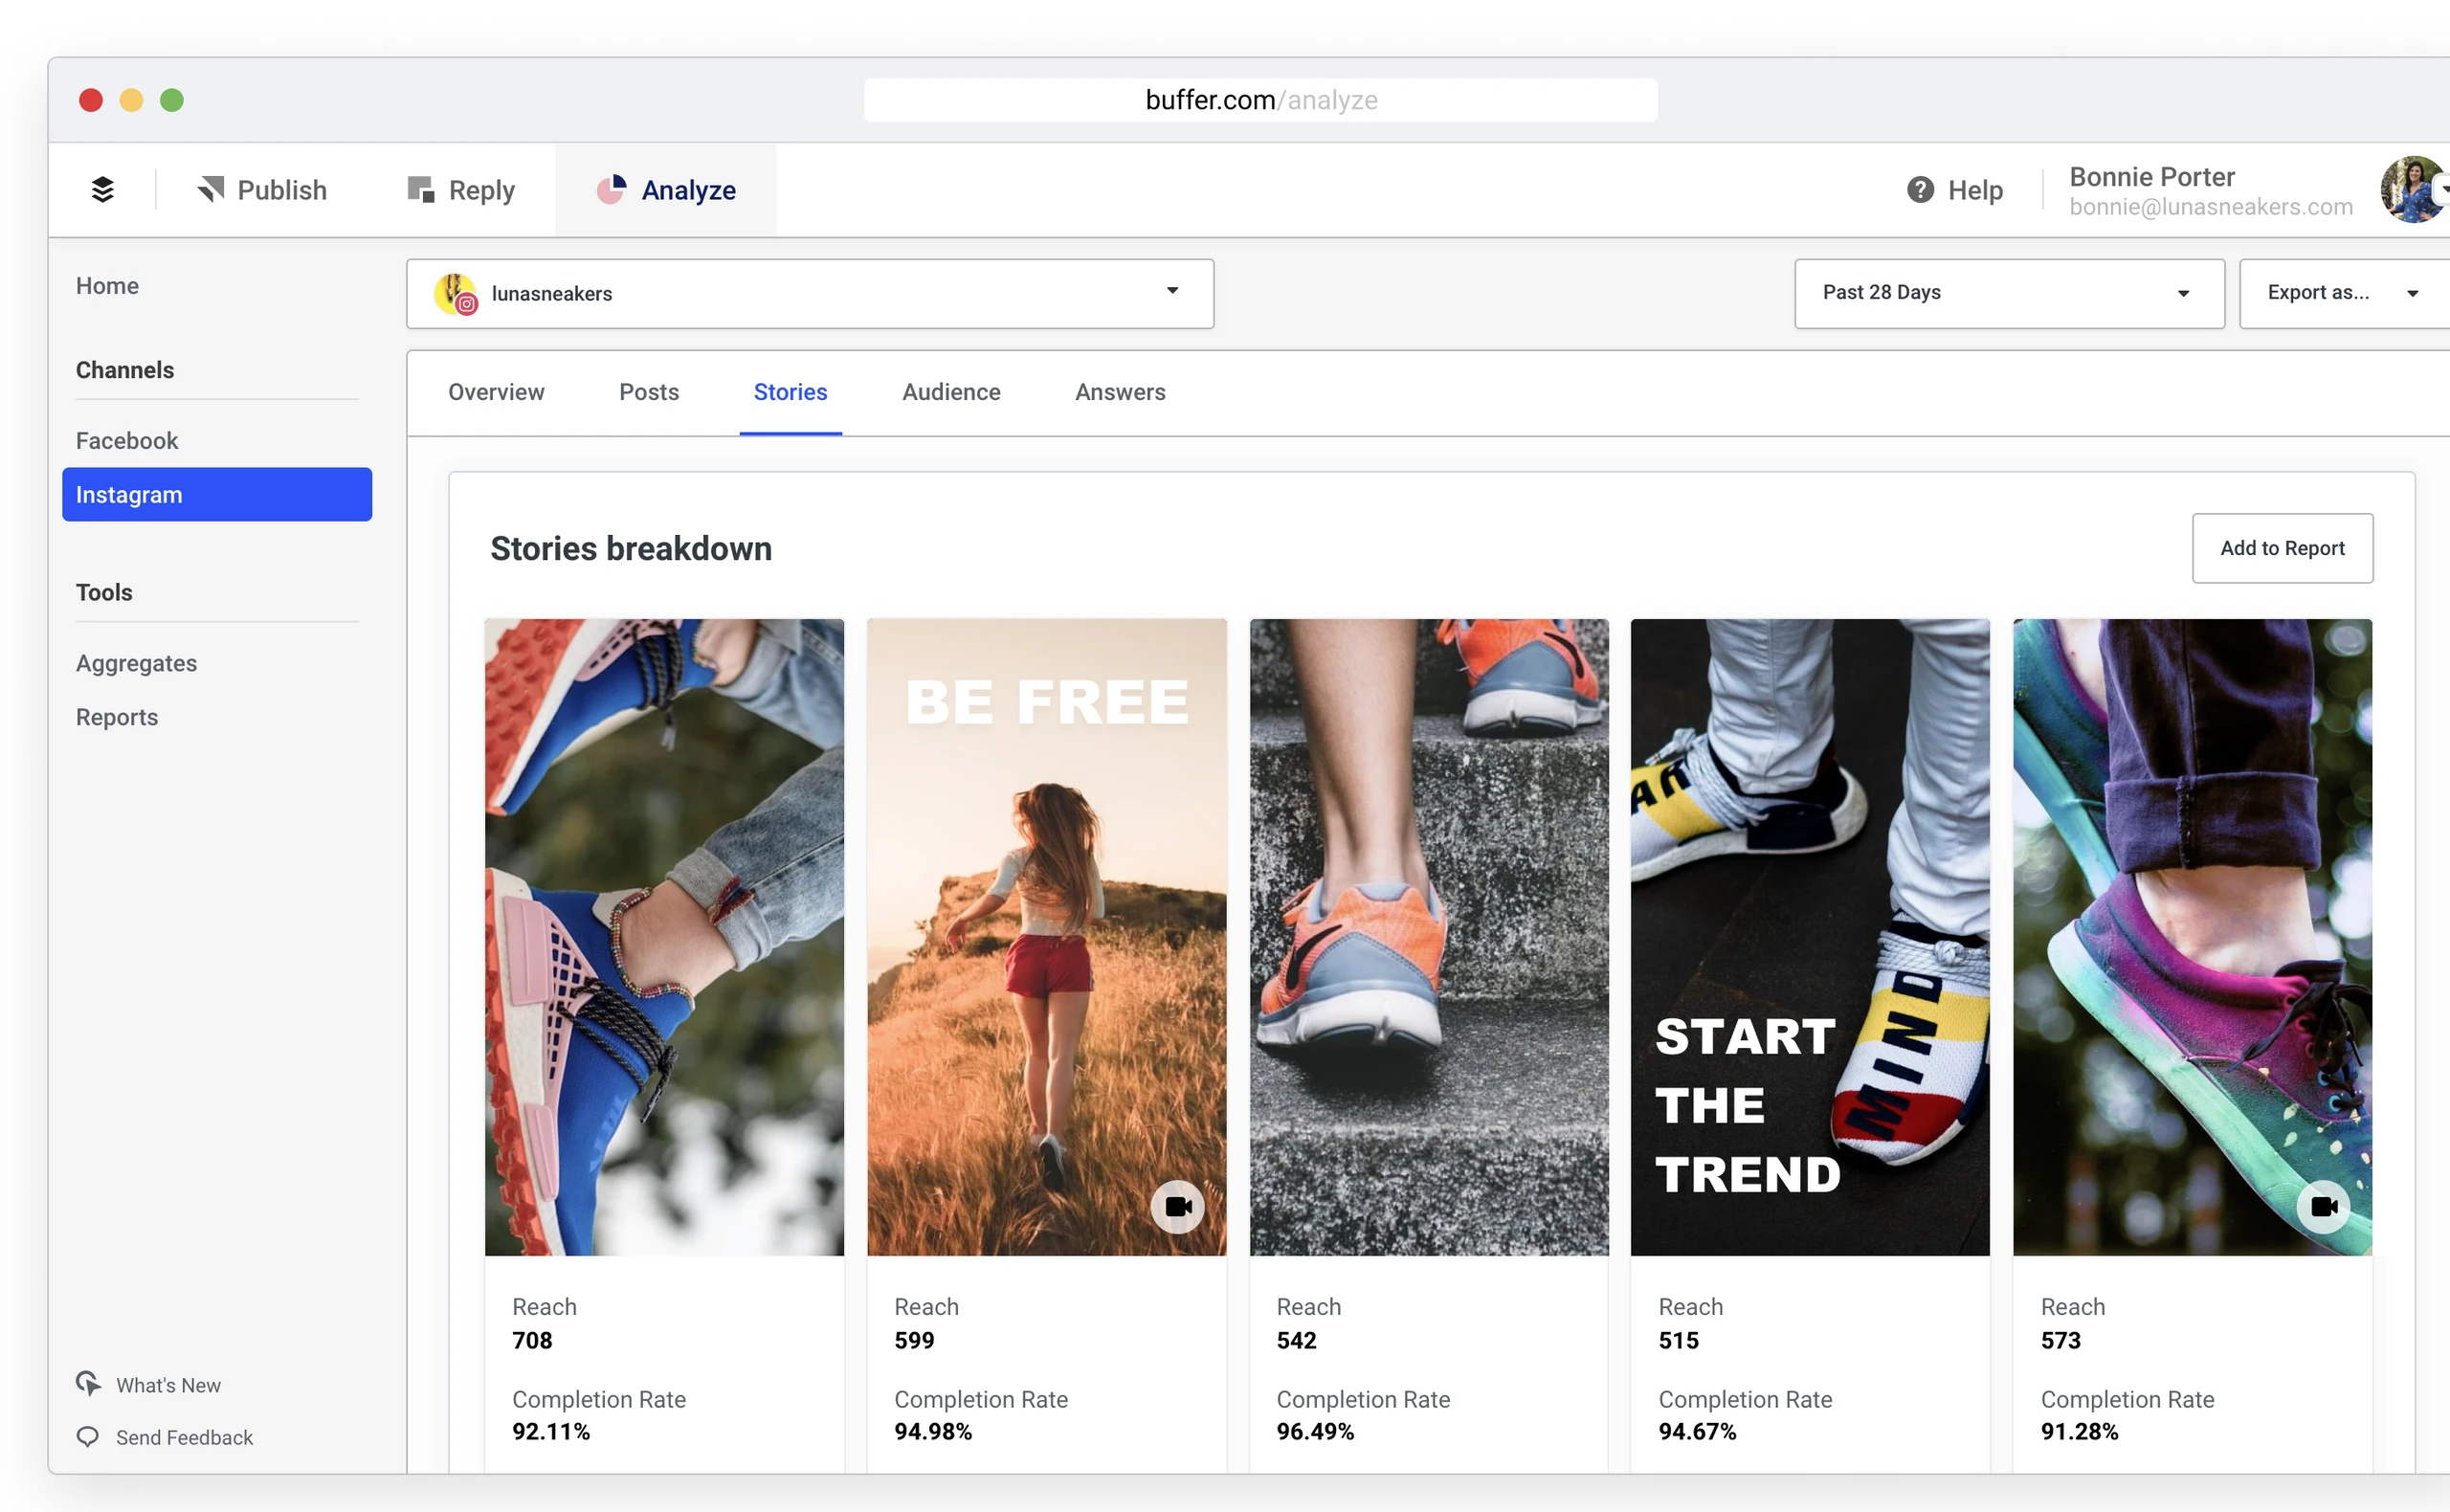2450x1512 pixels.
Task: Open the START THE TREND story thumbnail
Action: coord(1810,937)
